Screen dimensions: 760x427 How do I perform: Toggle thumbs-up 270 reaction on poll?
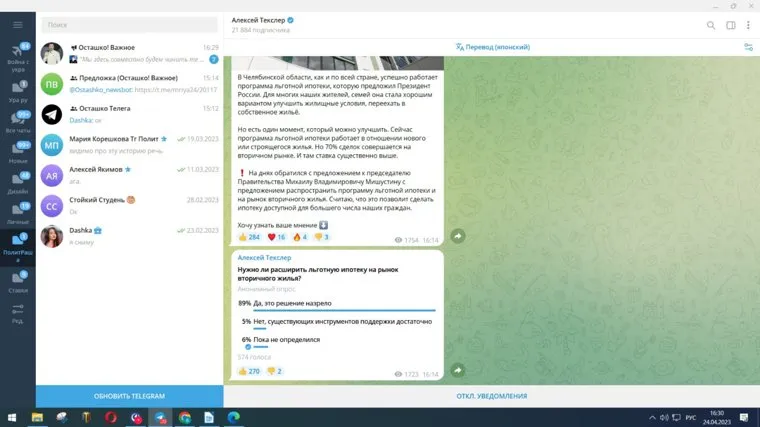[249, 372]
